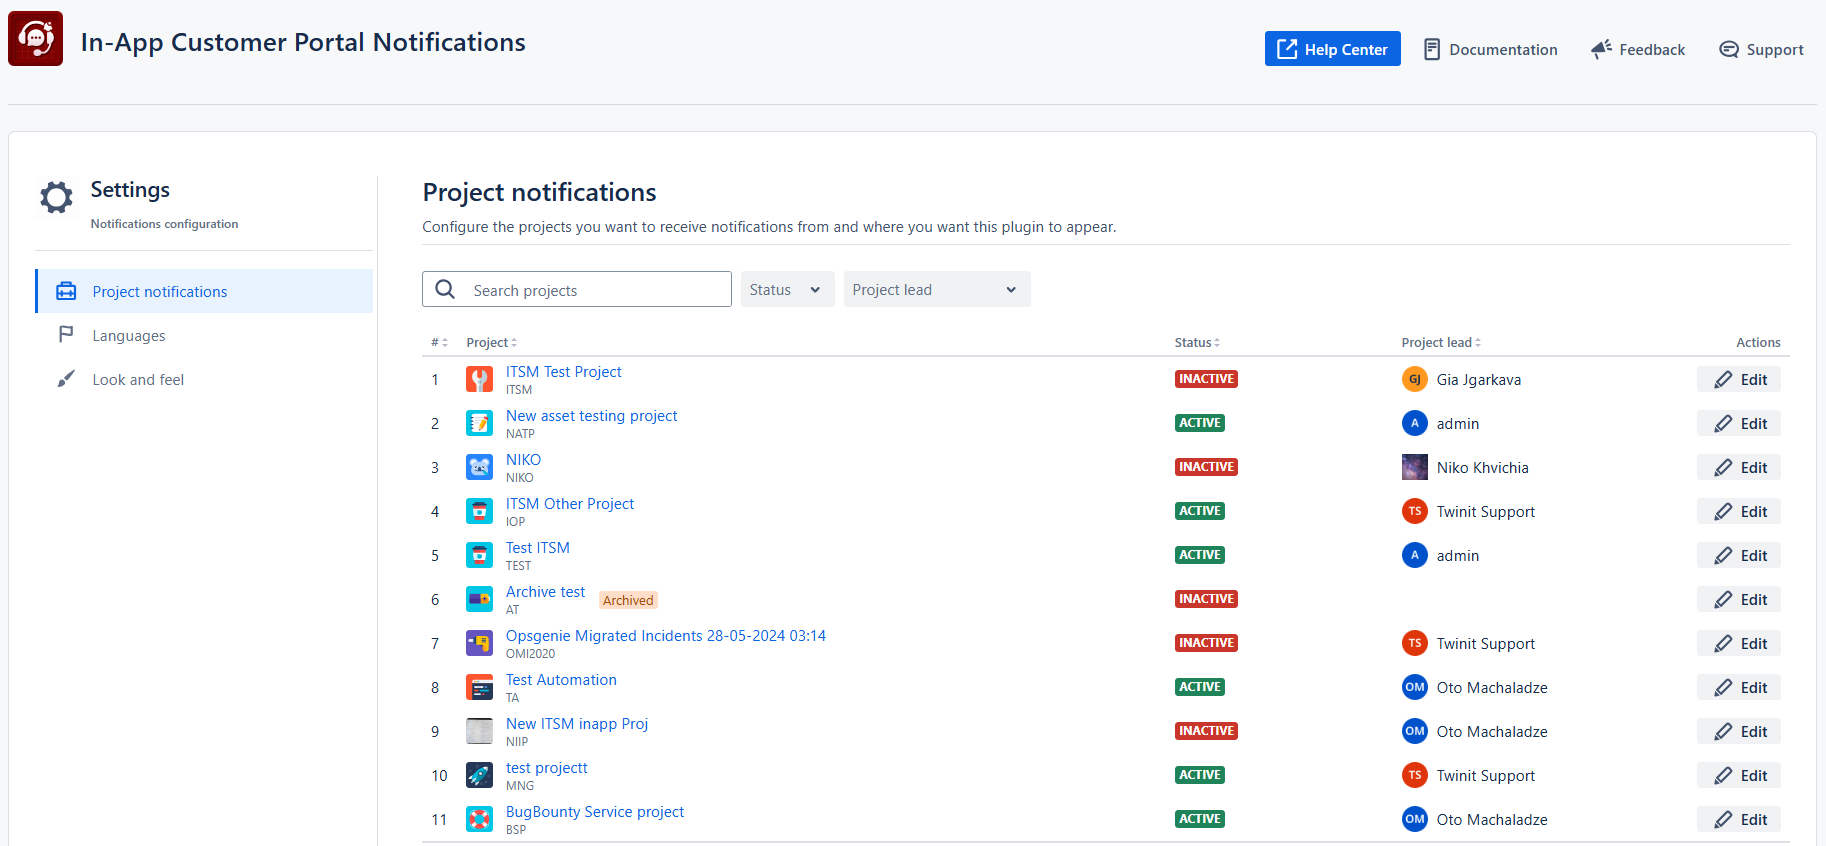The height and width of the screenshot is (846, 1826).
Task: Click the search magnifier icon
Action: (445, 289)
